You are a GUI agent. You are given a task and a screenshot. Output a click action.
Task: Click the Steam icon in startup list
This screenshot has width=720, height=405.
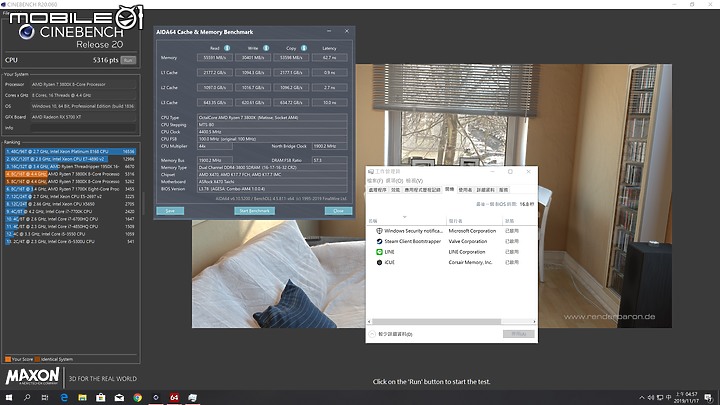point(379,242)
